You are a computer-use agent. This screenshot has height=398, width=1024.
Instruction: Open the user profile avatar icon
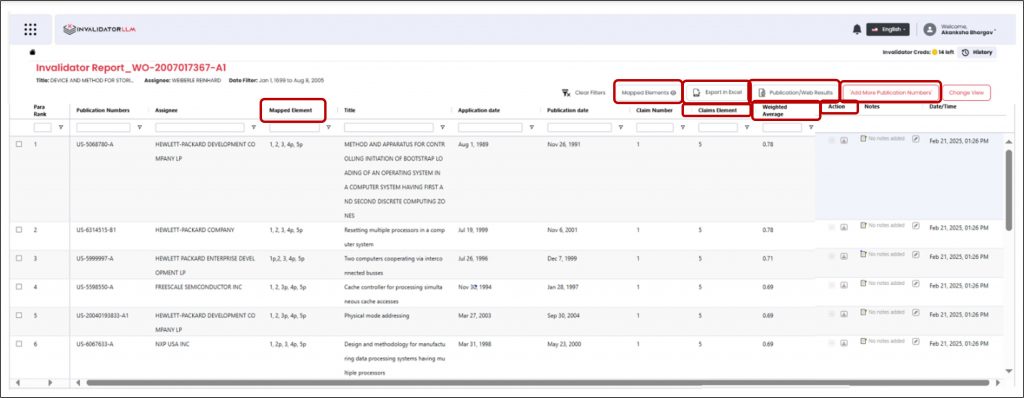(x=930, y=29)
